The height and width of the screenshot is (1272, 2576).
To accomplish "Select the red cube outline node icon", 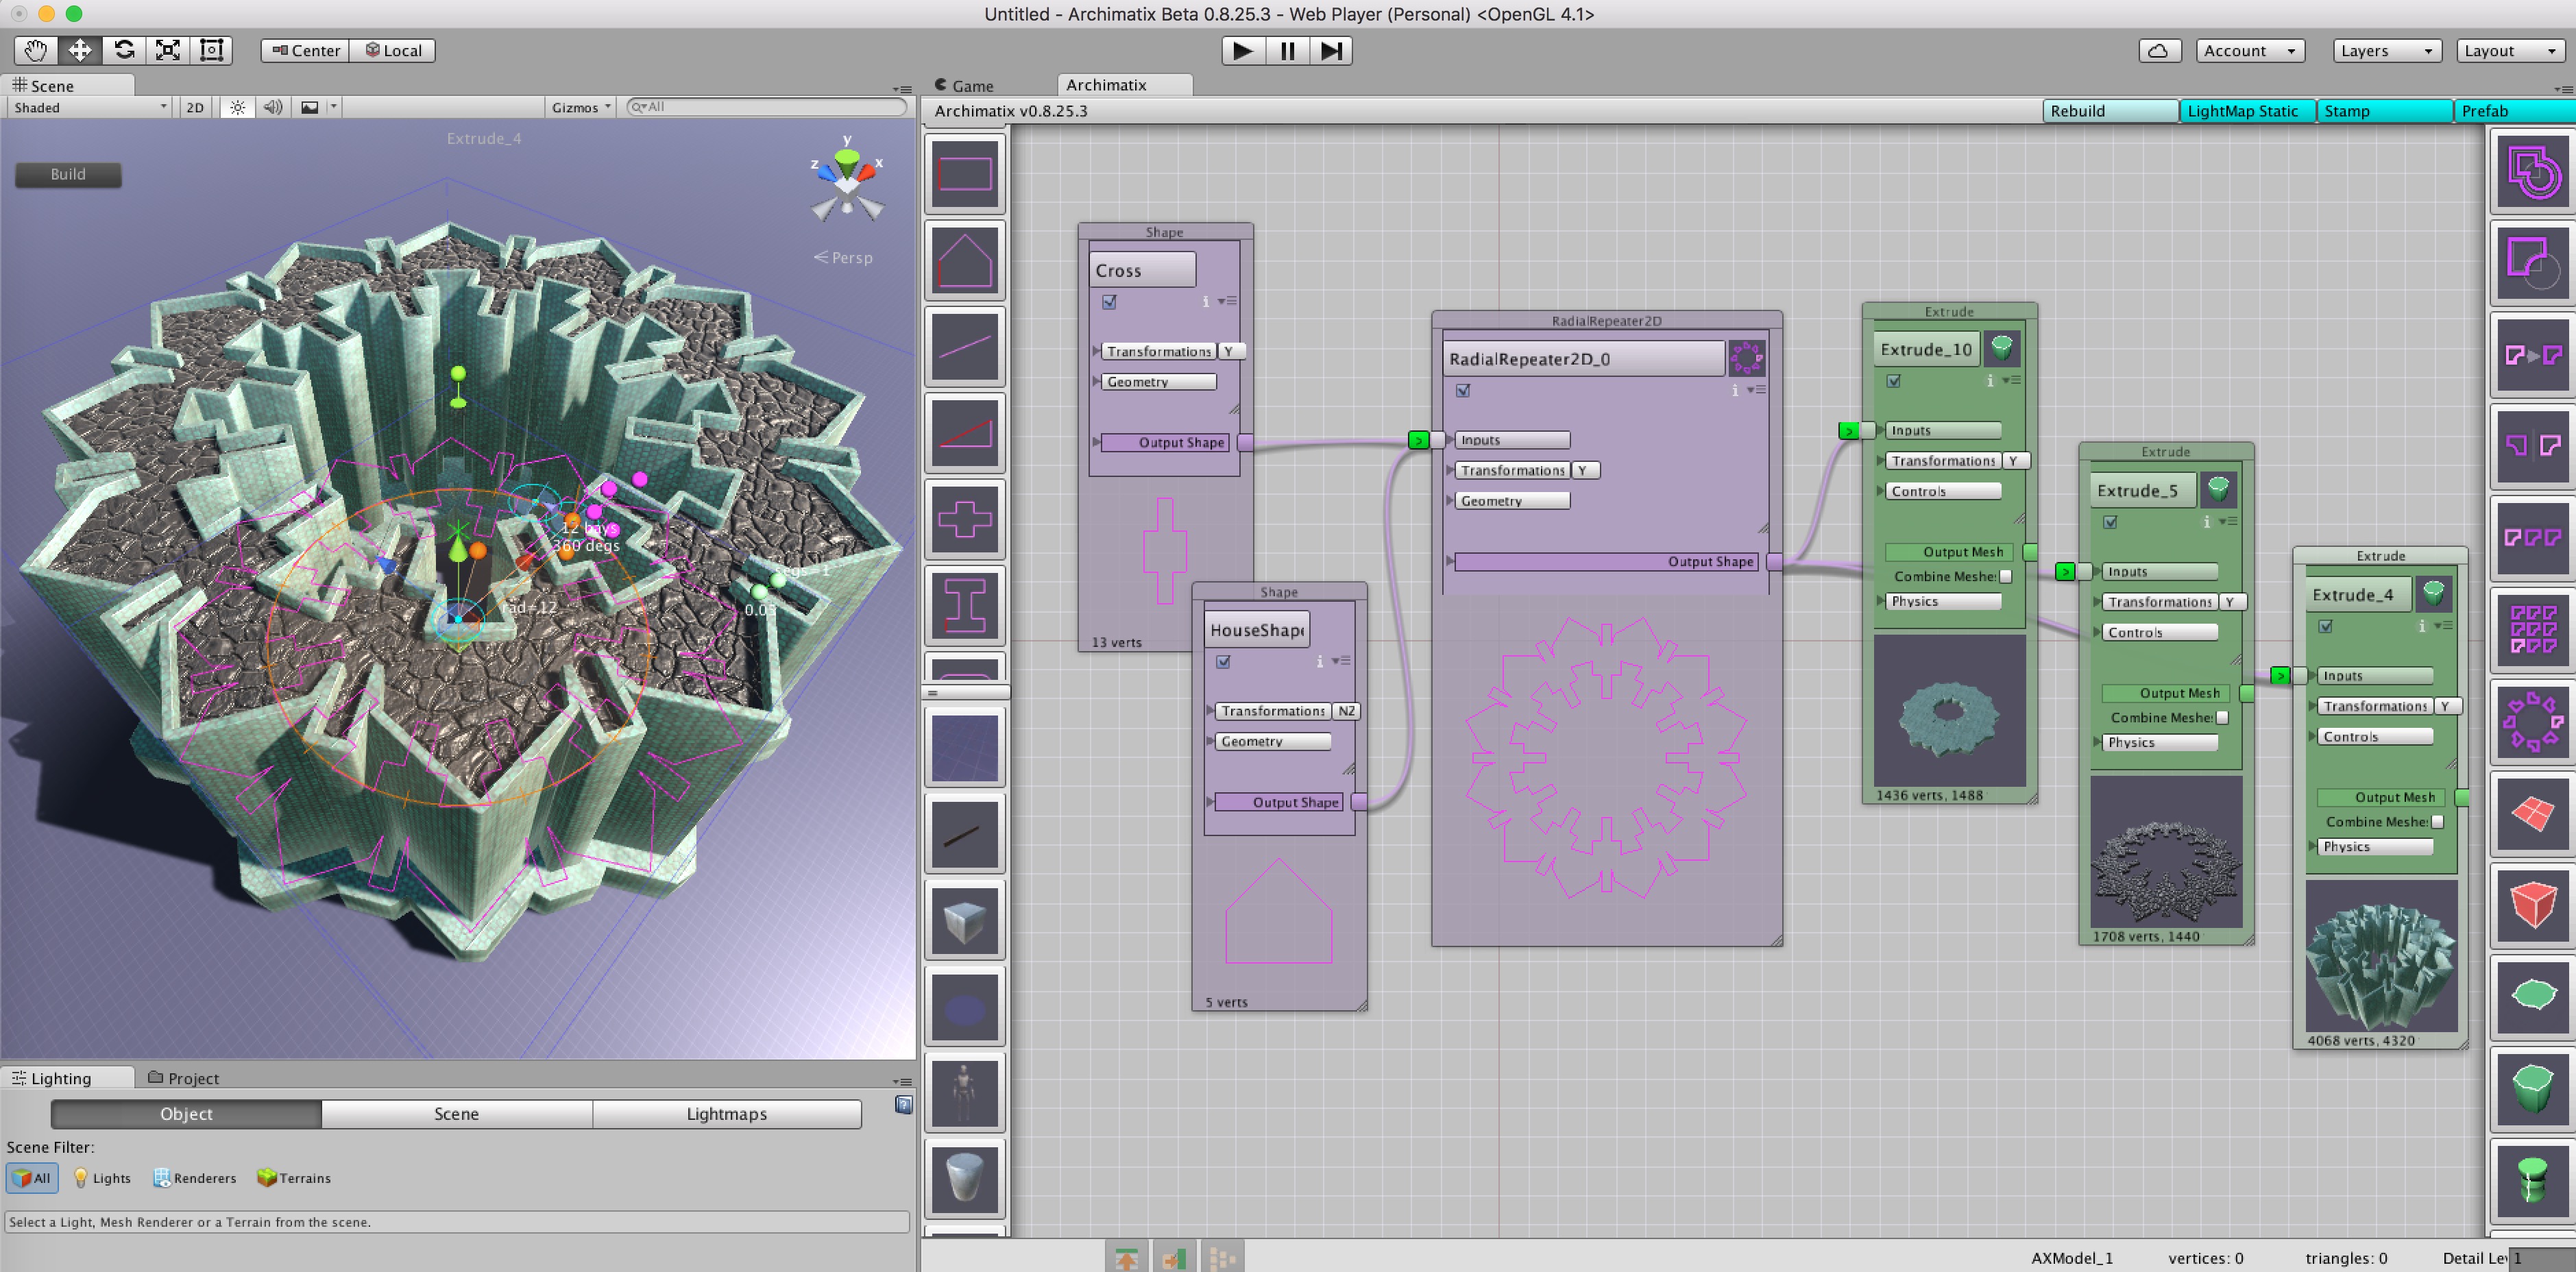I will (x=2532, y=906).
